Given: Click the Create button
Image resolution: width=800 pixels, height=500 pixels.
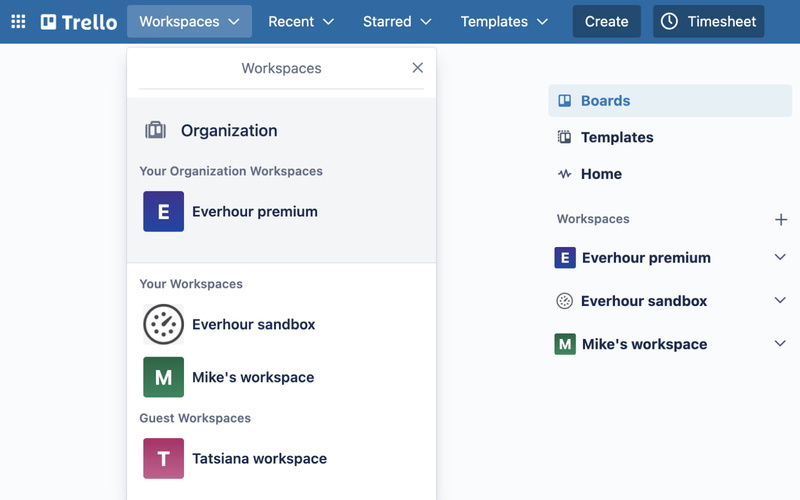Looking at the screenshot, I should (607, 21).
